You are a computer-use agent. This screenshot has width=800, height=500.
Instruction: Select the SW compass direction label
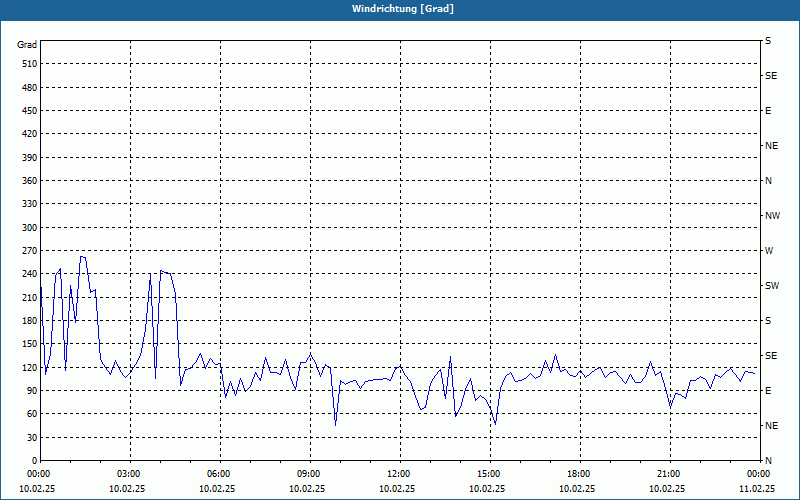[772, 286]
